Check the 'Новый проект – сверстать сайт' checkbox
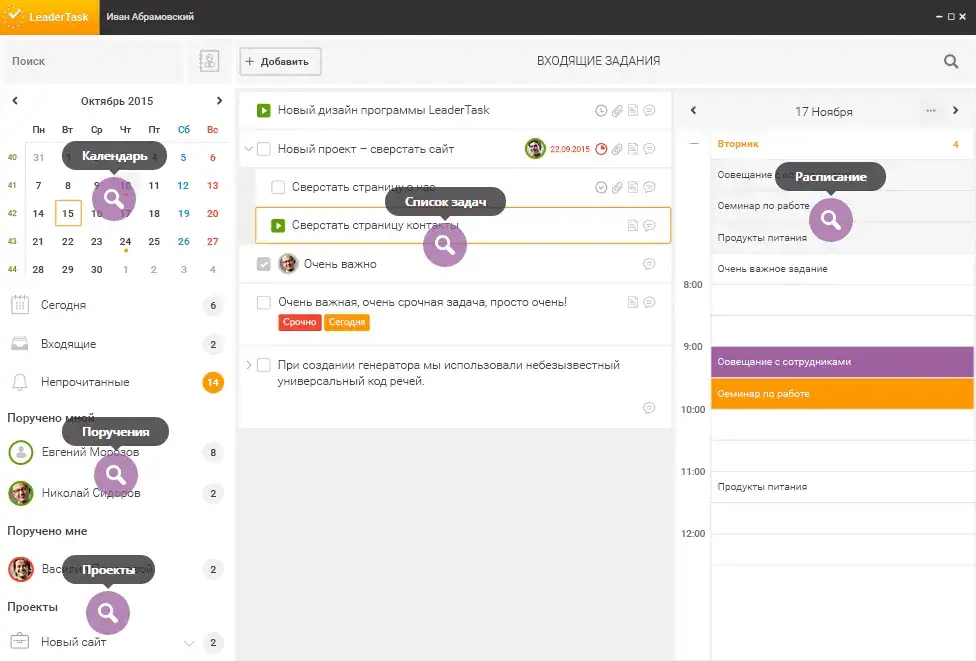 264,149
